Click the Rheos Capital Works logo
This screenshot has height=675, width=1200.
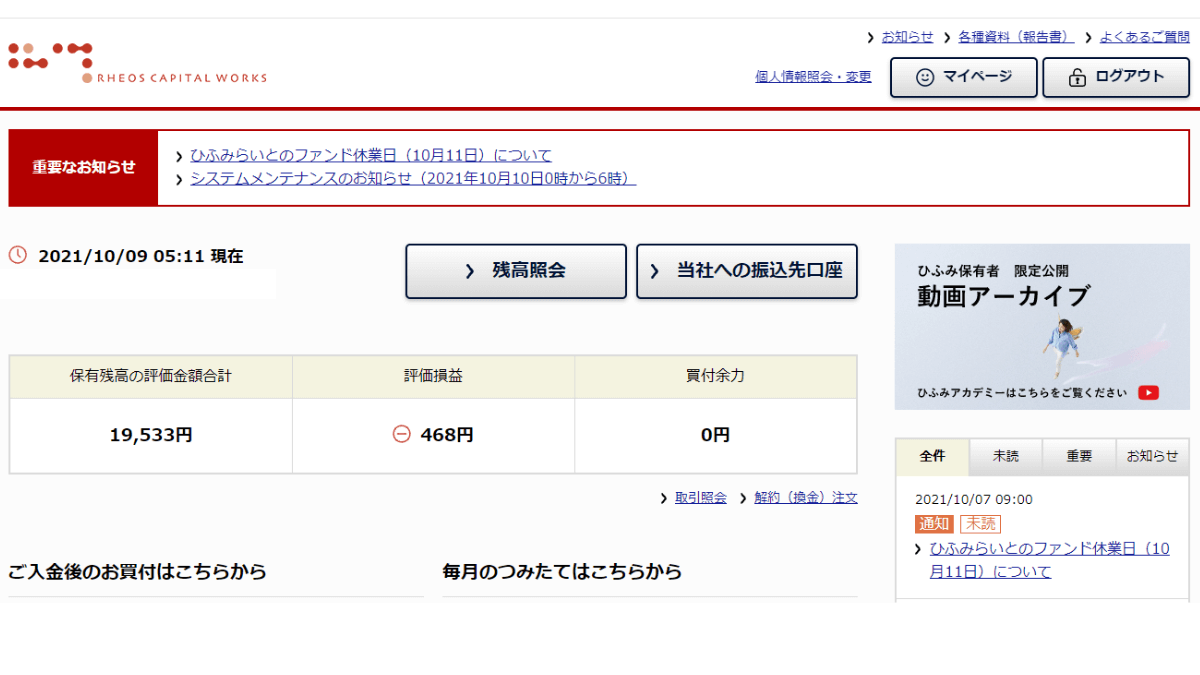click(137, 62)
